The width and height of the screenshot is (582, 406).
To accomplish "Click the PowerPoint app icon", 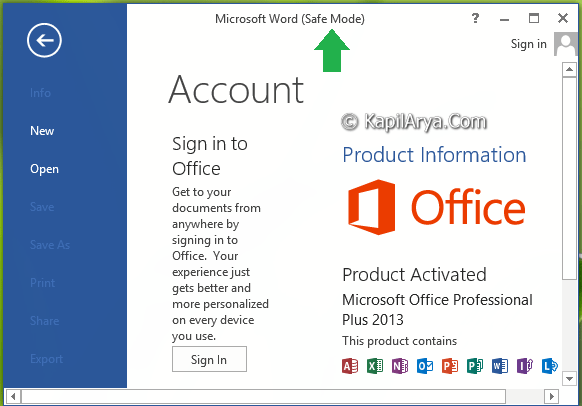I will pyautogui.click(x=450, y=366).
